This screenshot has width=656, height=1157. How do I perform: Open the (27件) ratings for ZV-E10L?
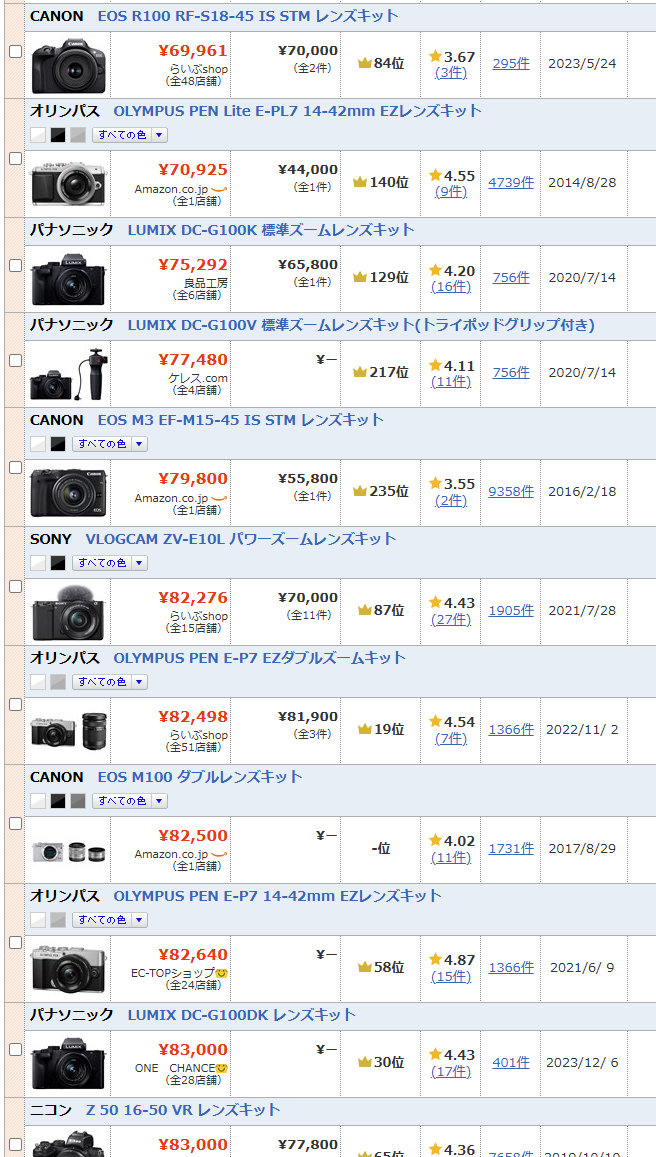coord(451,619)
